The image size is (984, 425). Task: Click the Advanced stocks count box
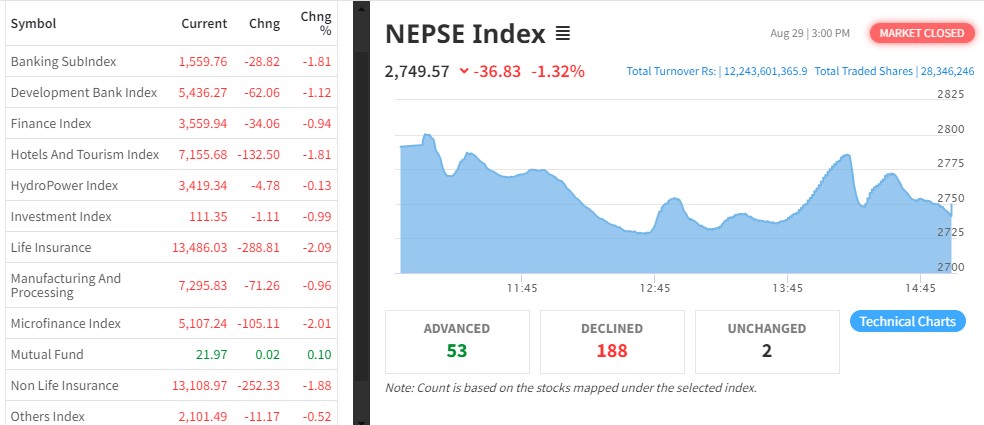click(457, 341)
